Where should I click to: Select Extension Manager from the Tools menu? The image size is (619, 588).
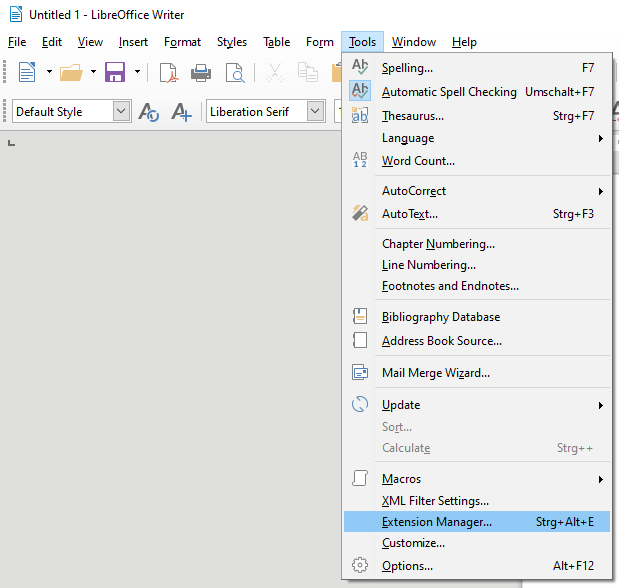[x=437, y=522]
